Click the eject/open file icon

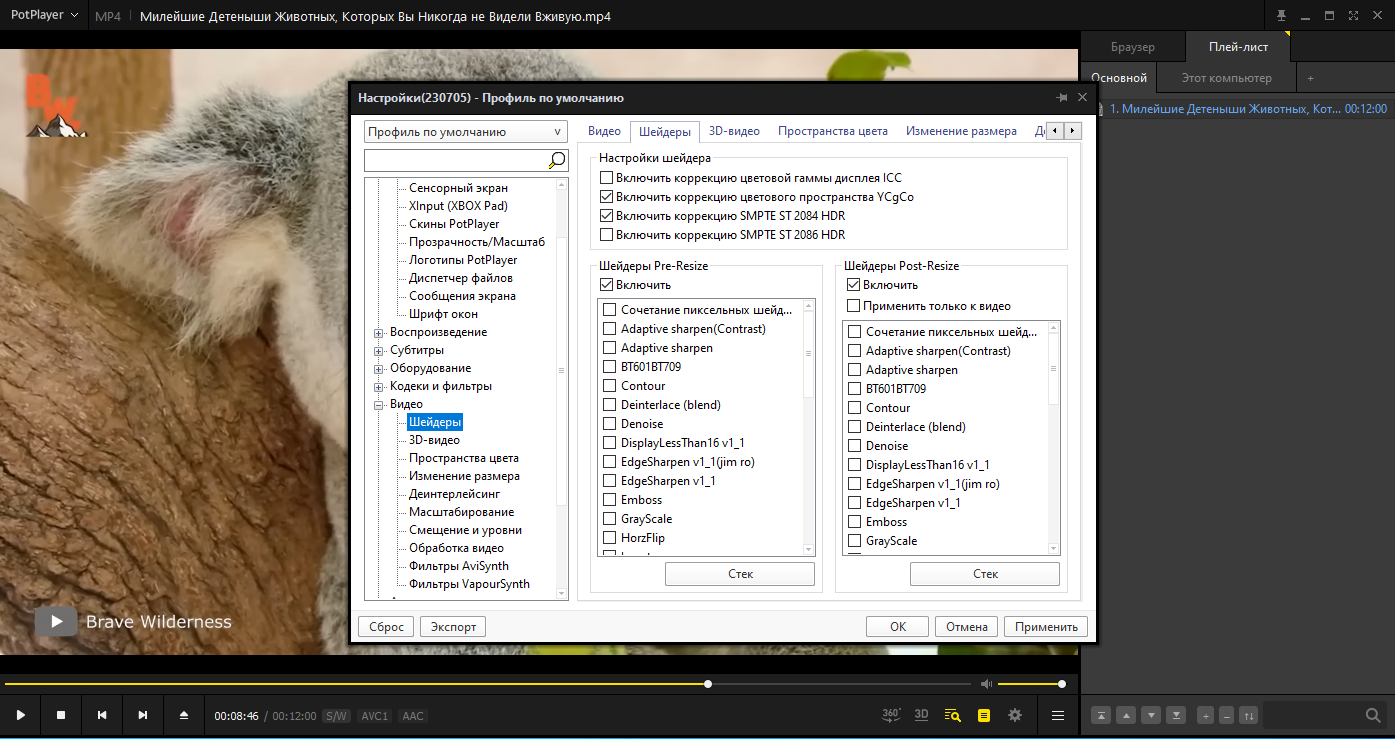click(183, 715)
